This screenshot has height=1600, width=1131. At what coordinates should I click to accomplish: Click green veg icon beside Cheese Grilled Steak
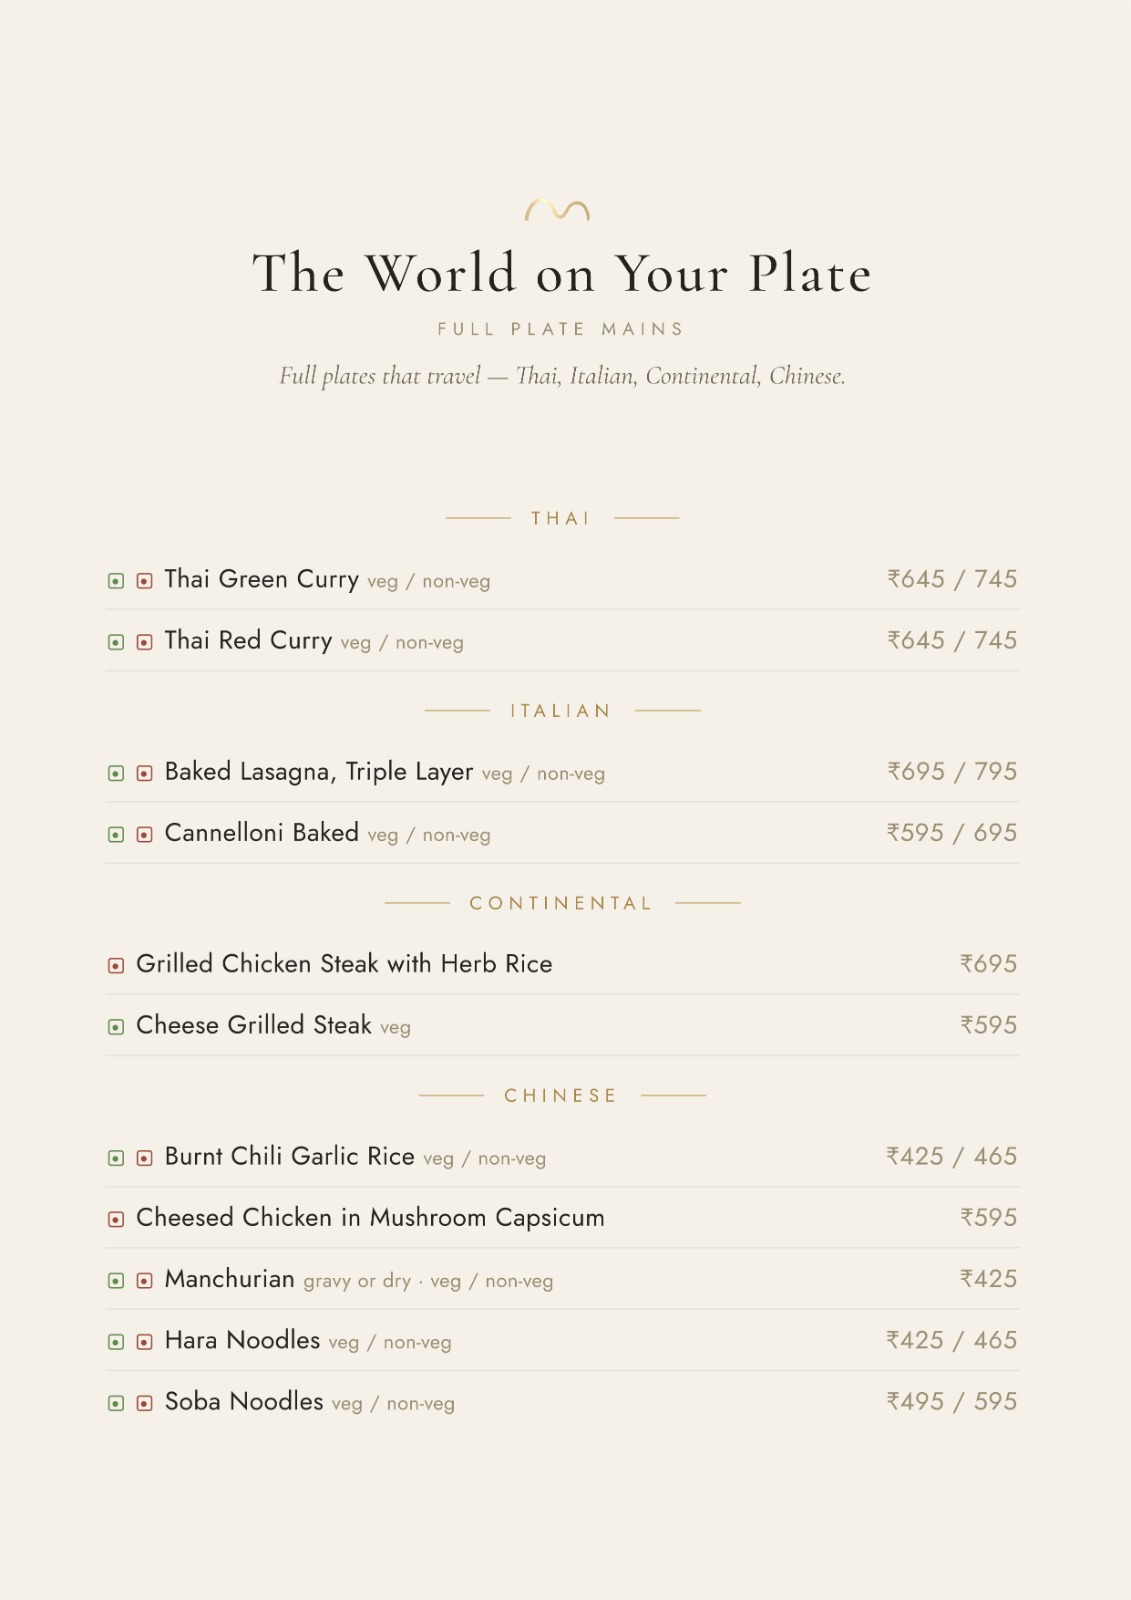(x=116, y=1027)
